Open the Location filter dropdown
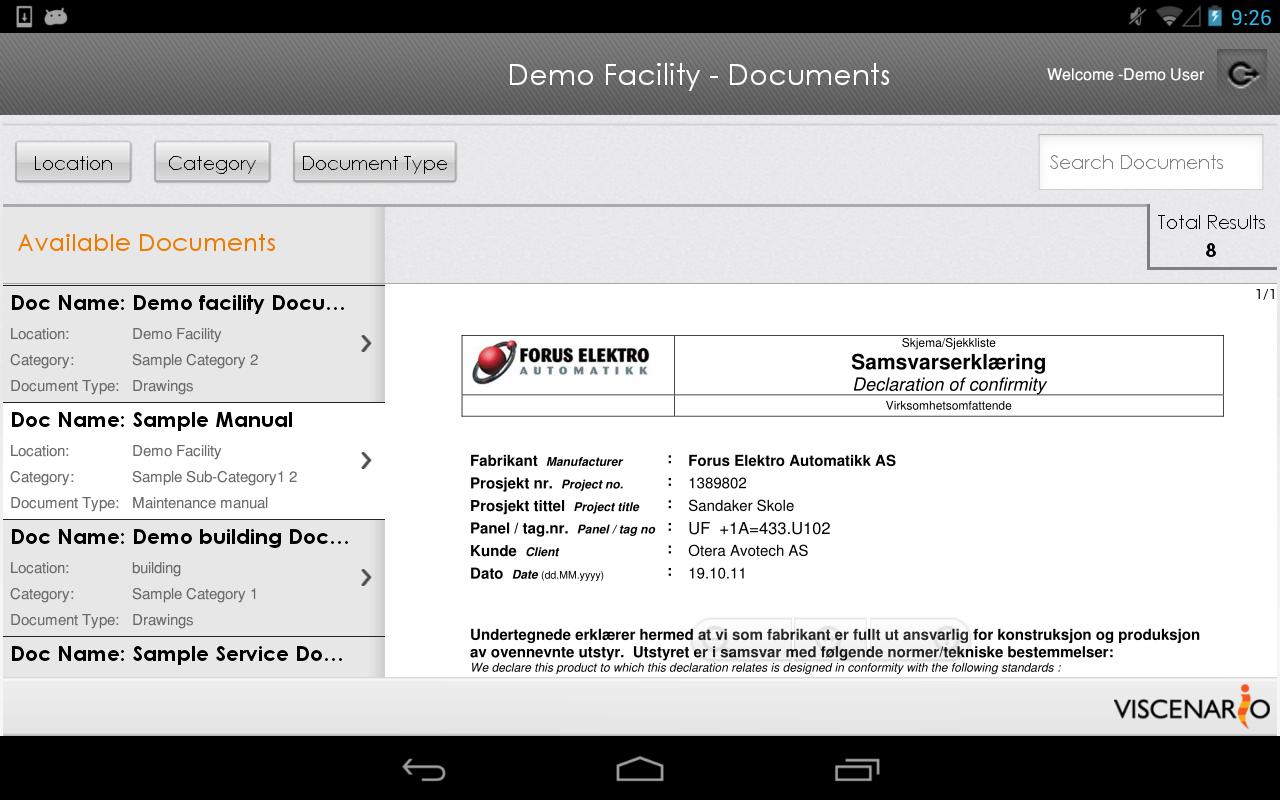Image resolution: width=1280 pixels, height=800 pixels. (x=73, y=163)
